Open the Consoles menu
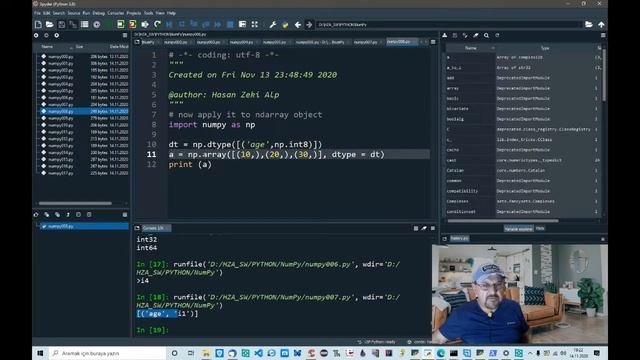The height and width of the screenshot is (360, 640). pos(116,13)
